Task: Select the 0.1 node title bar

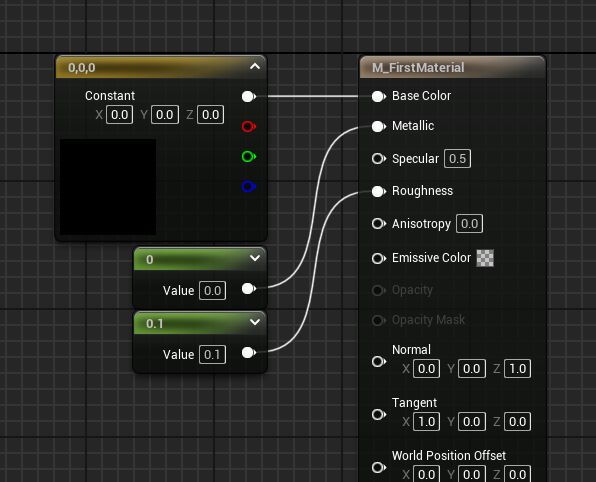Action: (x=200, y=323)
